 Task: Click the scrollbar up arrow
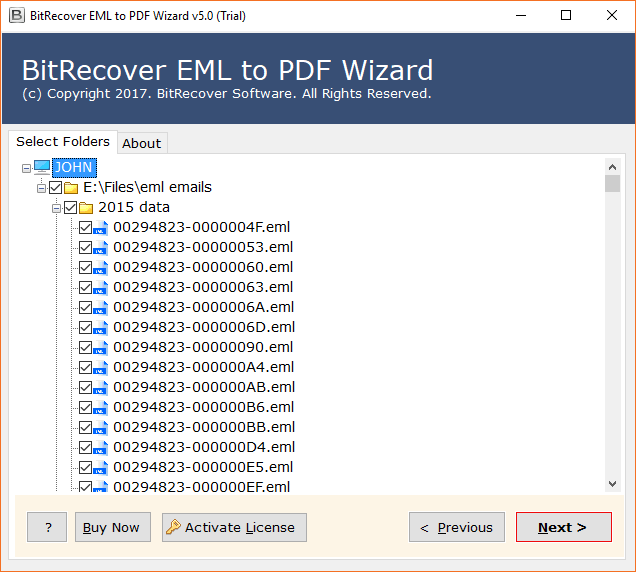pyautogui.click(x=612, y=167)
